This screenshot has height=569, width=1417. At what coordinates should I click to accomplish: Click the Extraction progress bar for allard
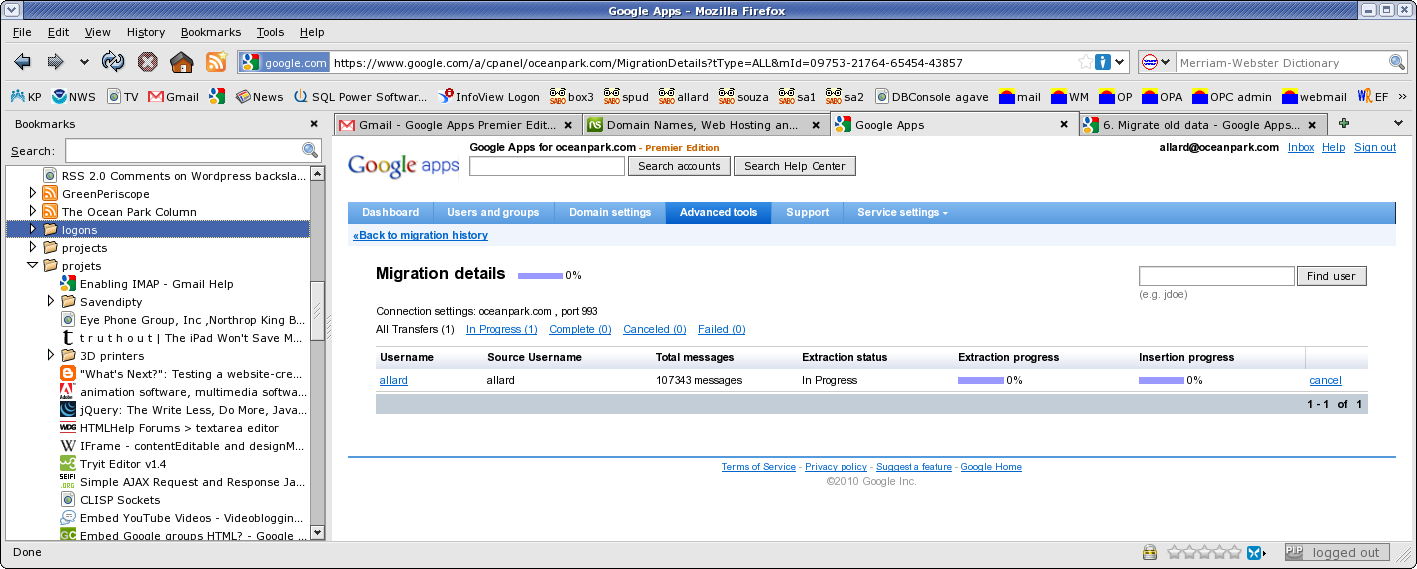pyautogui.click(x=980, y=380)
